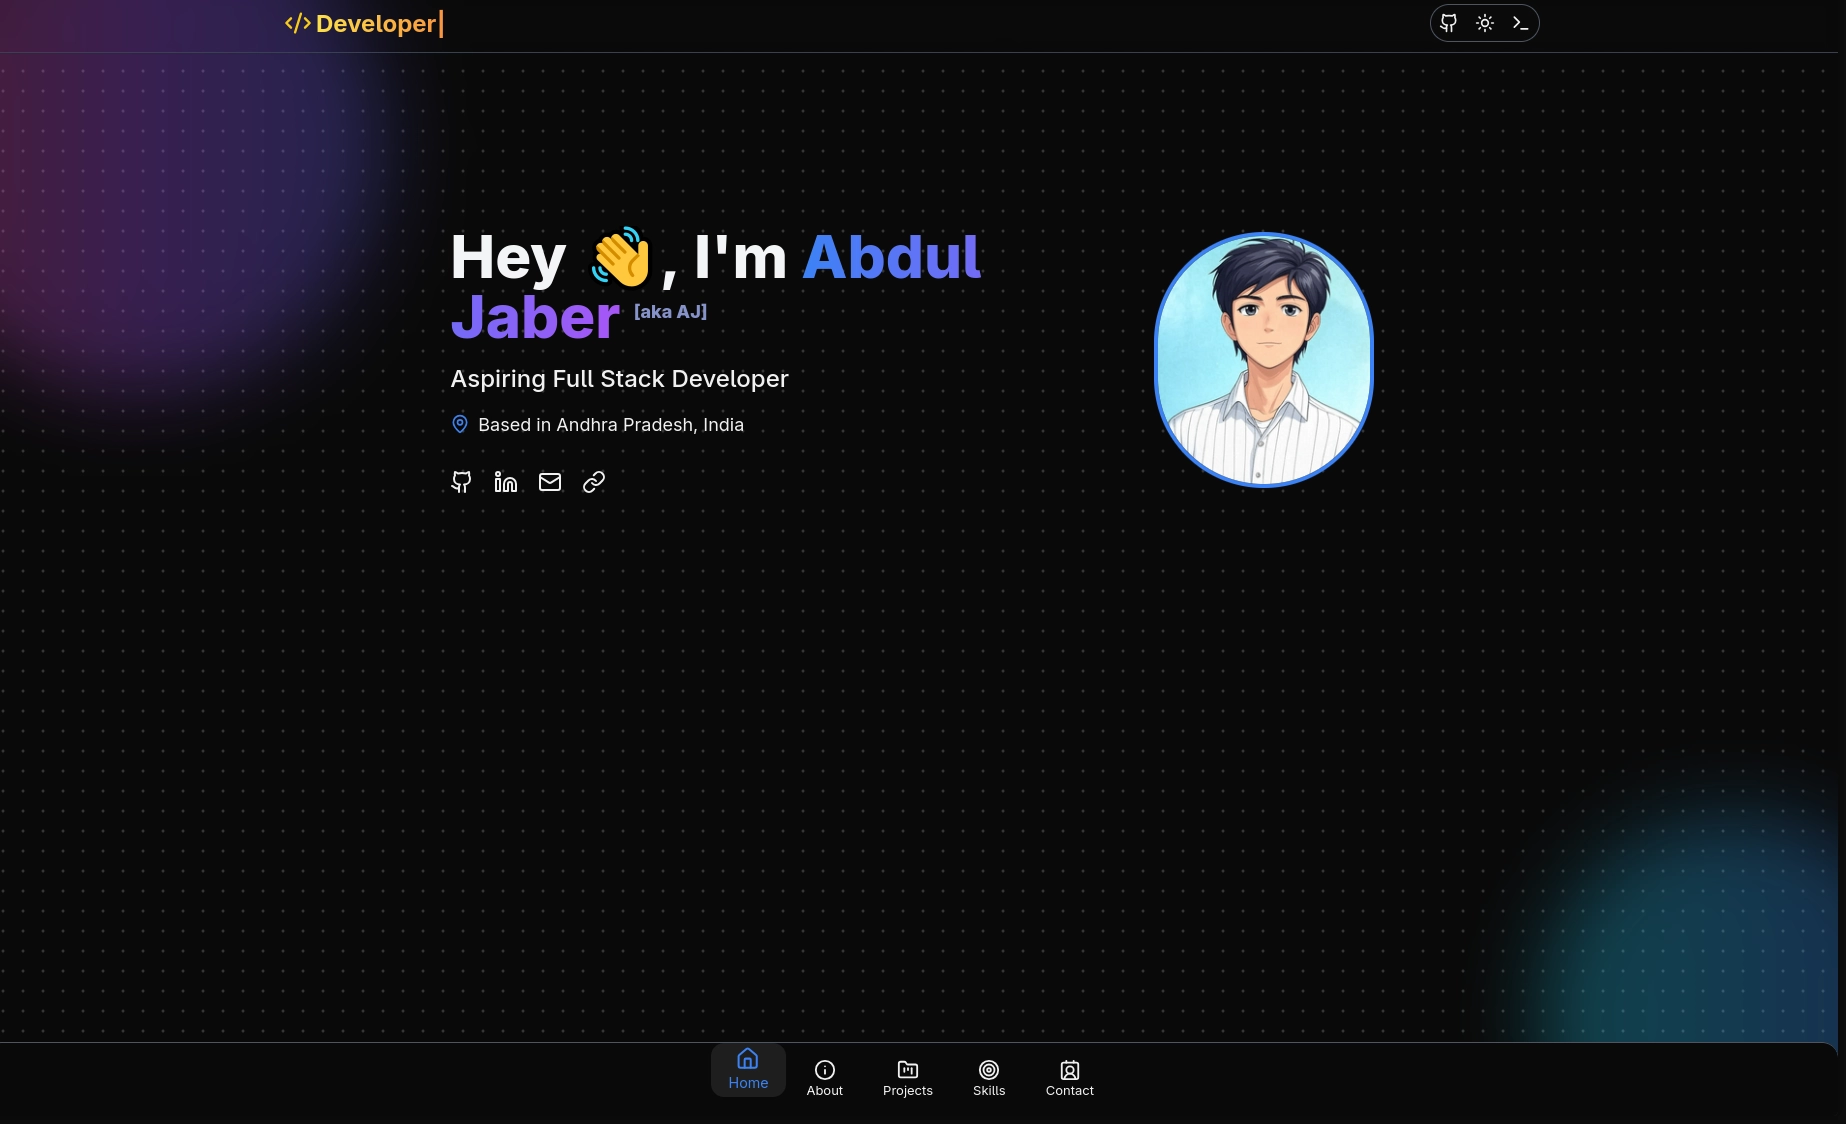1846x1124 pixels.
Task: Click the waving hand emoji
Action: (x=621, y=257)
